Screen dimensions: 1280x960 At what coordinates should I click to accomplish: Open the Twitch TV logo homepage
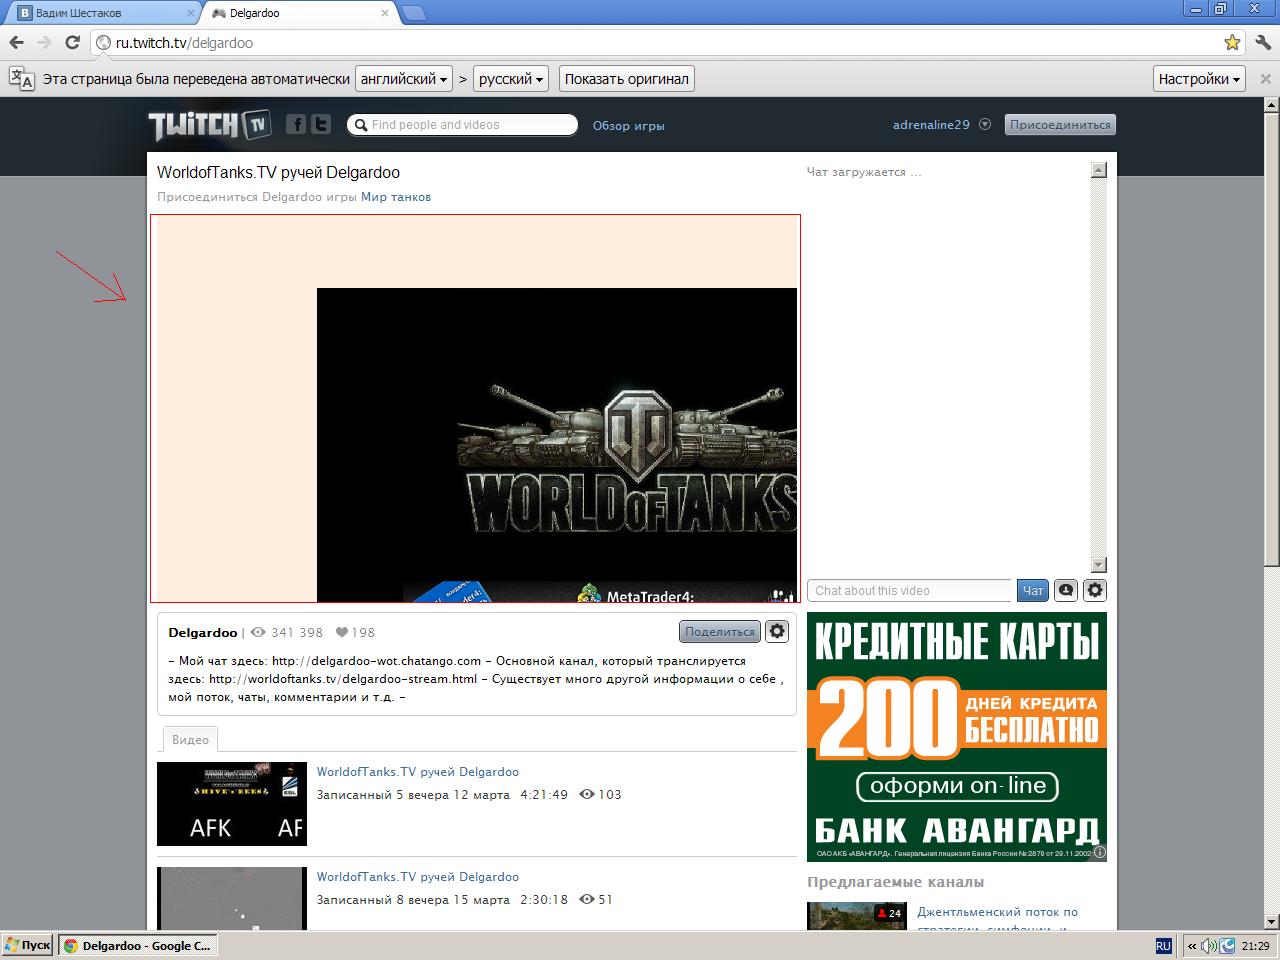pos(210,125)
